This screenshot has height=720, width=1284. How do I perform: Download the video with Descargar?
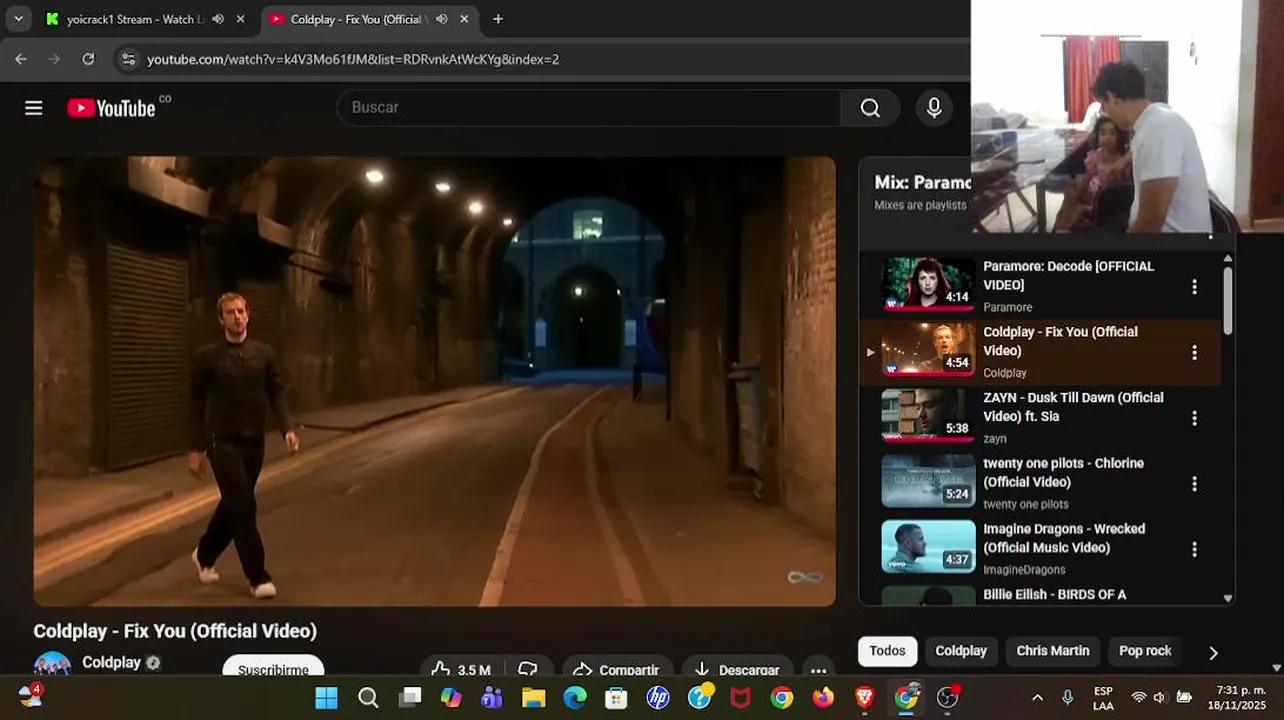[x=737, y=669]
